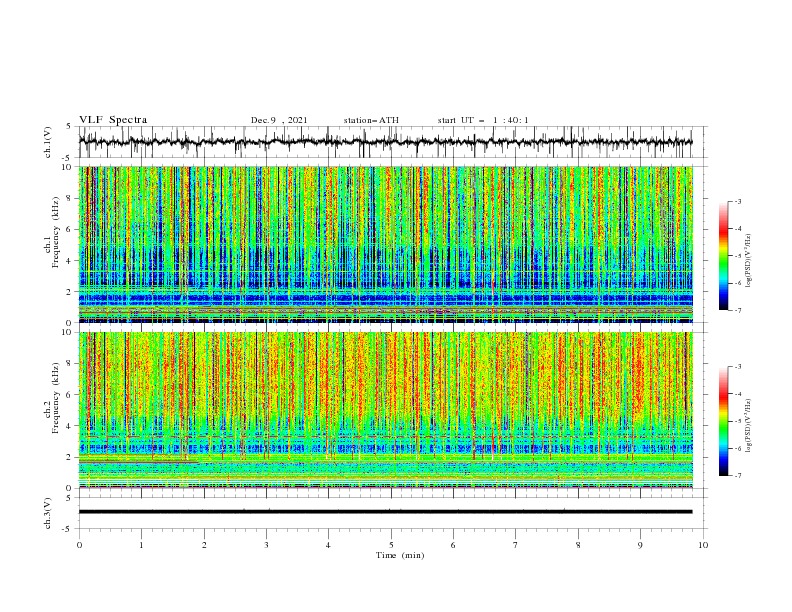The height and width of the screenshot is (612, 792).
Task: Click the '10' kHz tick of the ch.2 spectrogram
Action: click(68, 332)
